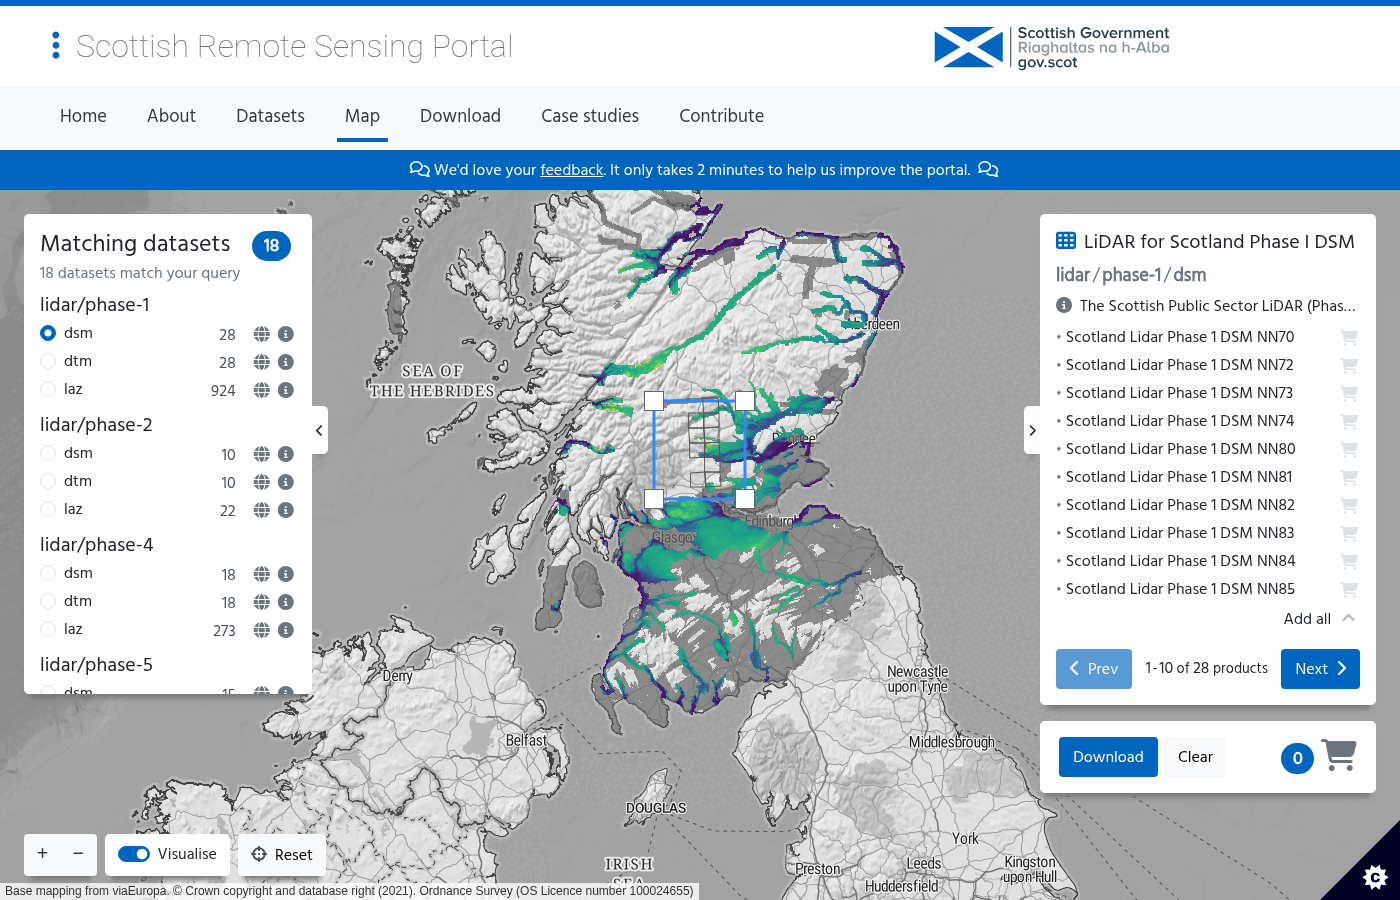Open the info icon for lidar/phase-1 laz
Viewport: 1400px width, 900px height.
(x=286, y=390)
